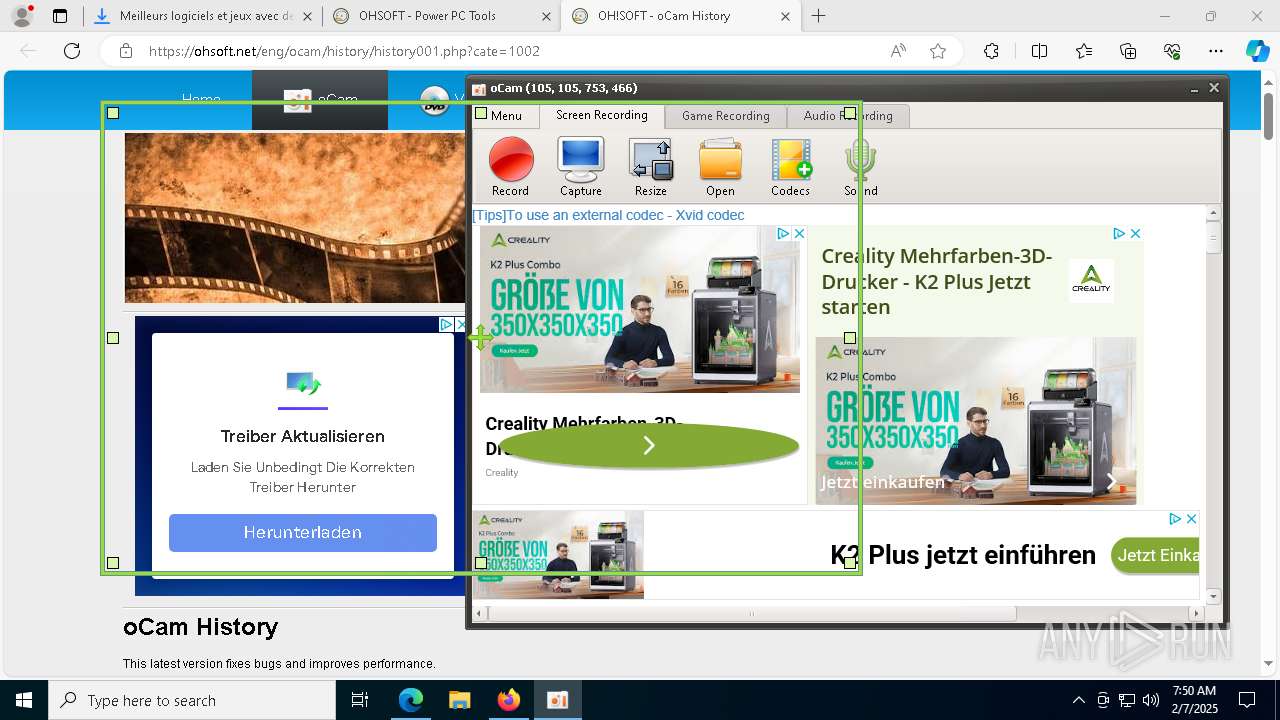Click the center move cross handle of the capture region
1280x720 pixels.
click(481, 338)
